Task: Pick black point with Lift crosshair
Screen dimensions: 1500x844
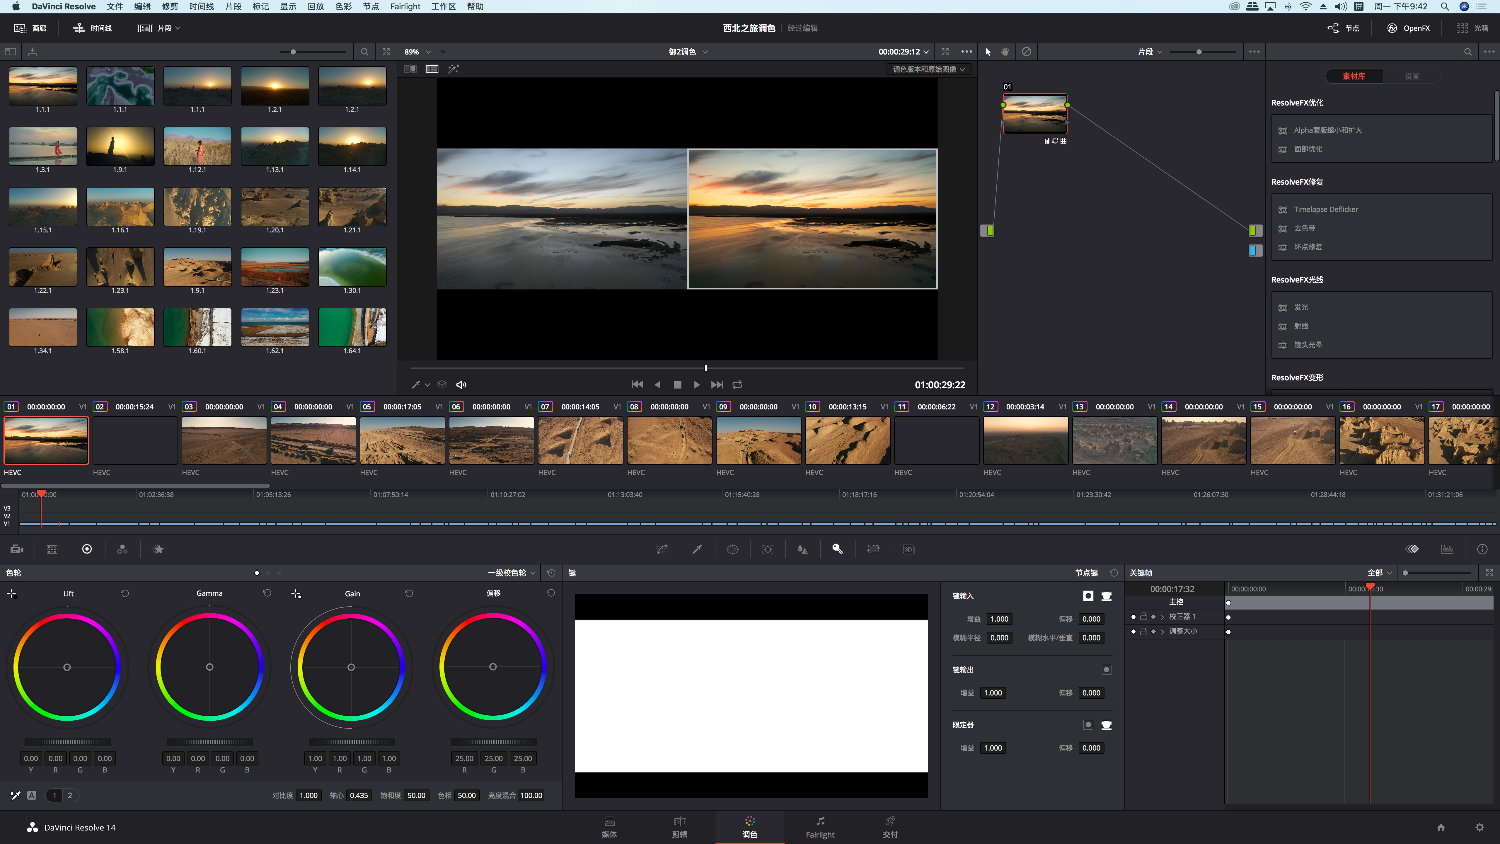Action: 12,593
